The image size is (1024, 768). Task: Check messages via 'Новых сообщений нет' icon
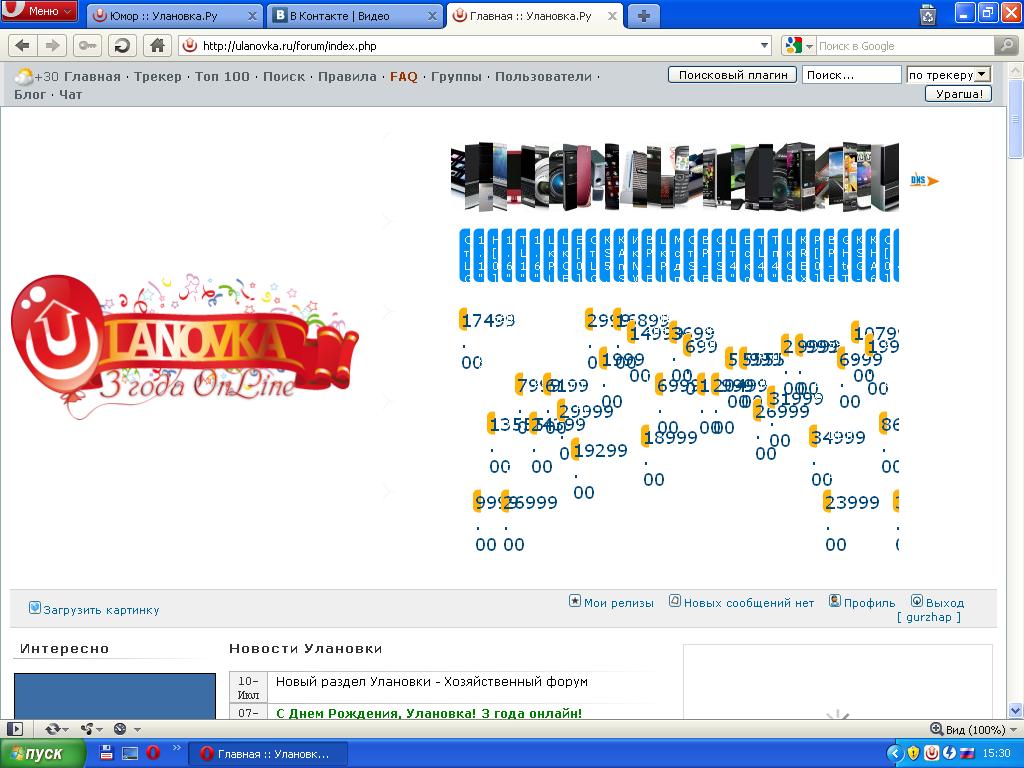coord(674,601)
